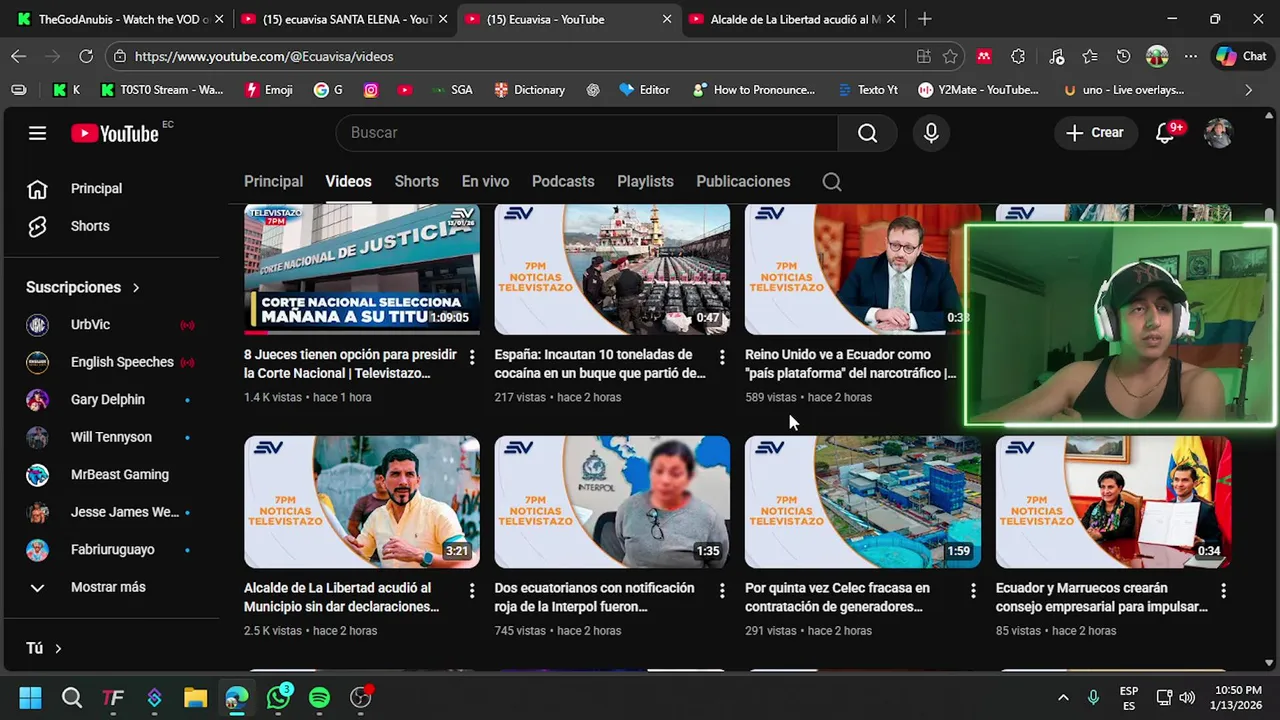Image resolution: width=1280 pixels, height=720 pixels.
Task: Open options for Celec generadores video
Action: [x=973, y=591]
